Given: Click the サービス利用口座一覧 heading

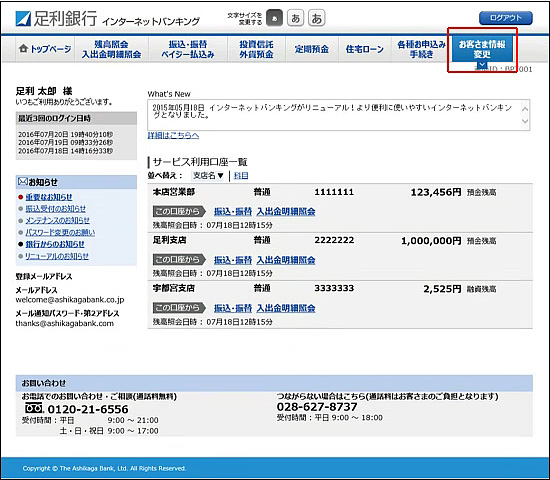Looking at the screenshot, I should coord(200,162).
